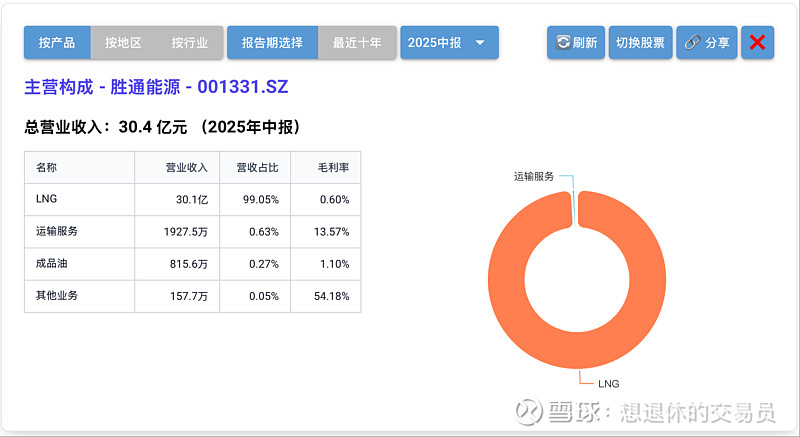This screenshot has width=800, height=437.
Task: Select the 成品油 row name cell
Action: (80, 264)
